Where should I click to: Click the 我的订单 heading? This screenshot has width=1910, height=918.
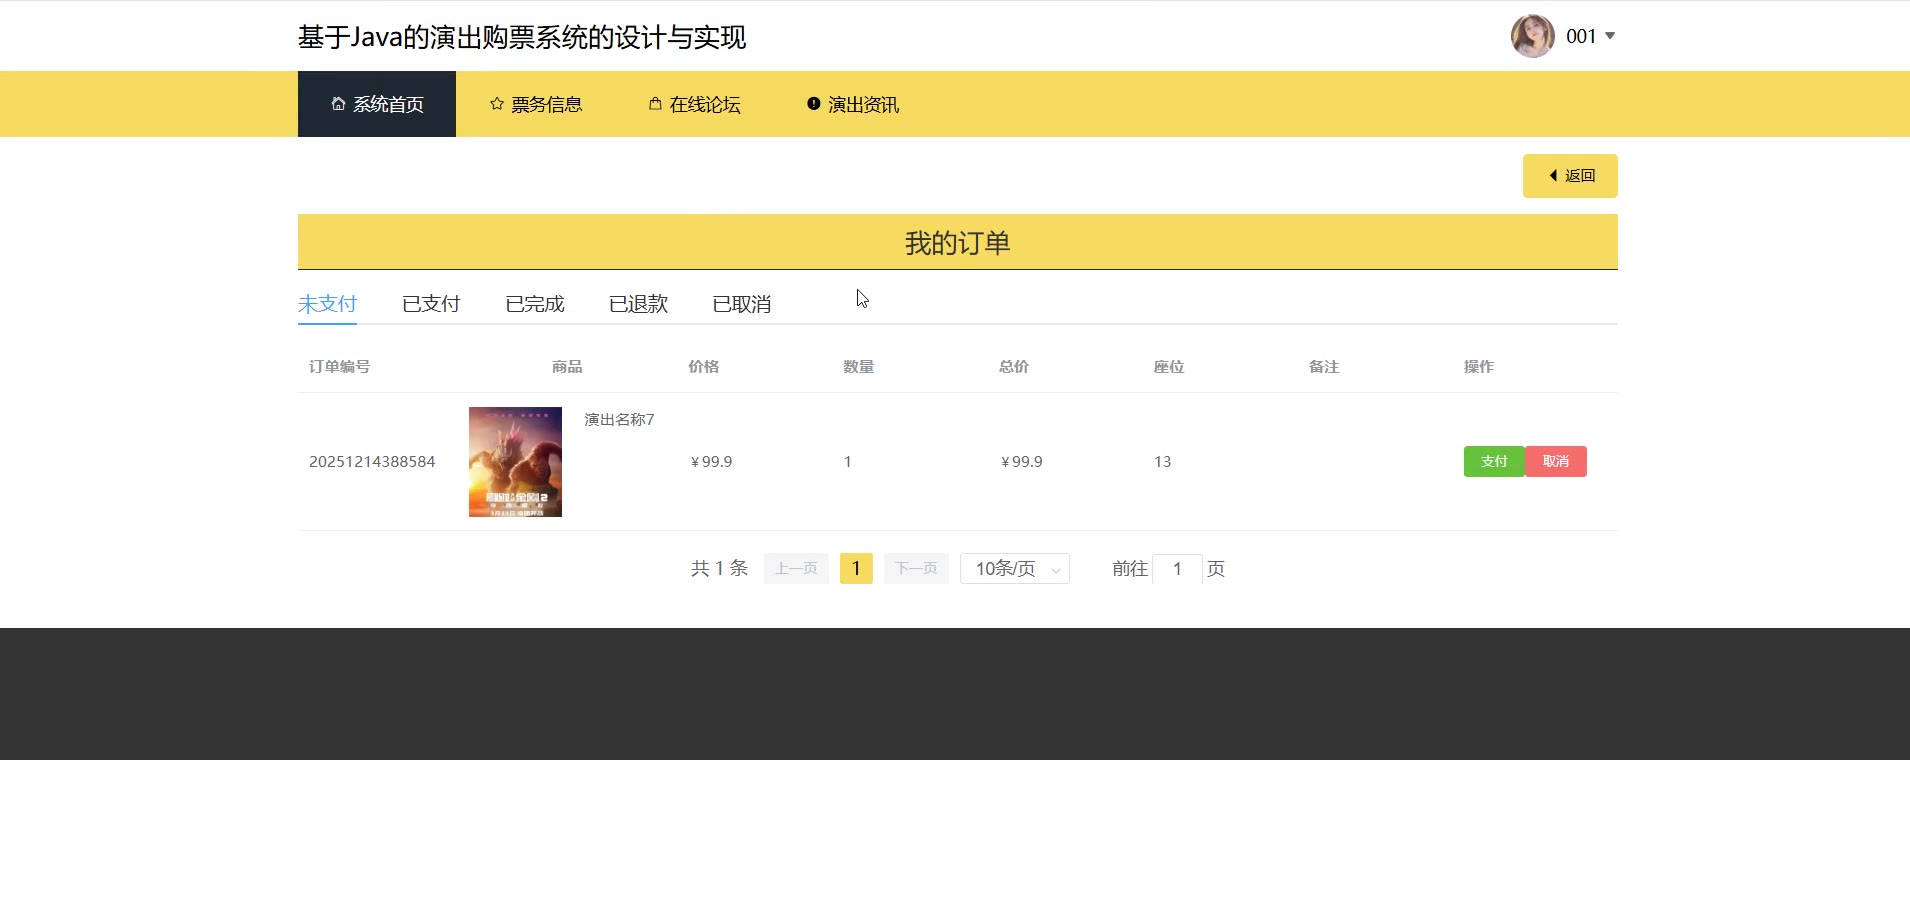pyautogui.click(x=957, y=243)
